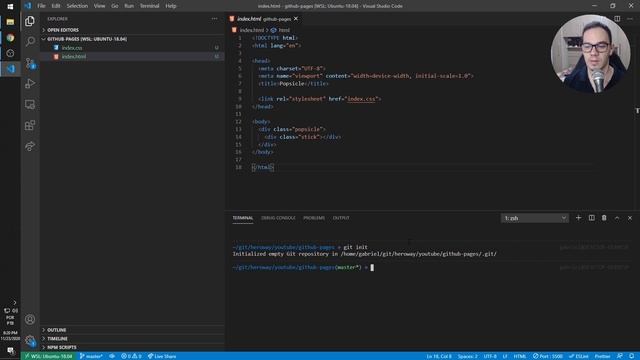Screen dimensions: 640x360
Task: Click the VS Code logo in the title bar
Action: 27,6
